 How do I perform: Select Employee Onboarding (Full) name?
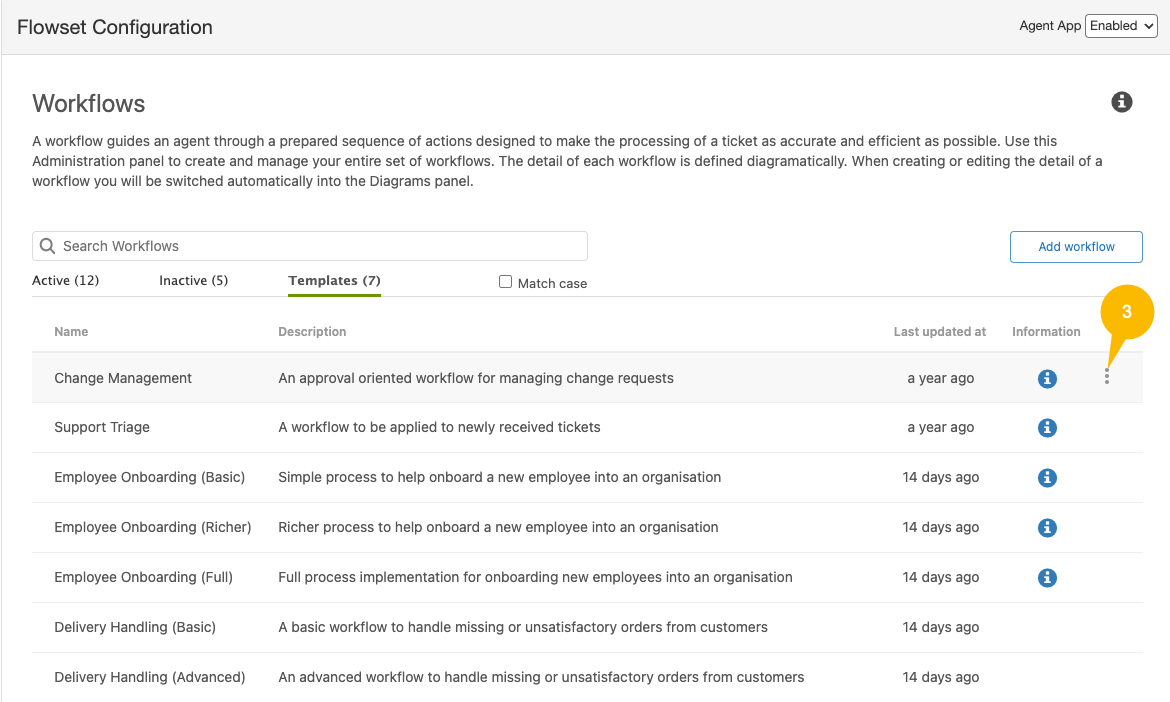tap(143, 577)
